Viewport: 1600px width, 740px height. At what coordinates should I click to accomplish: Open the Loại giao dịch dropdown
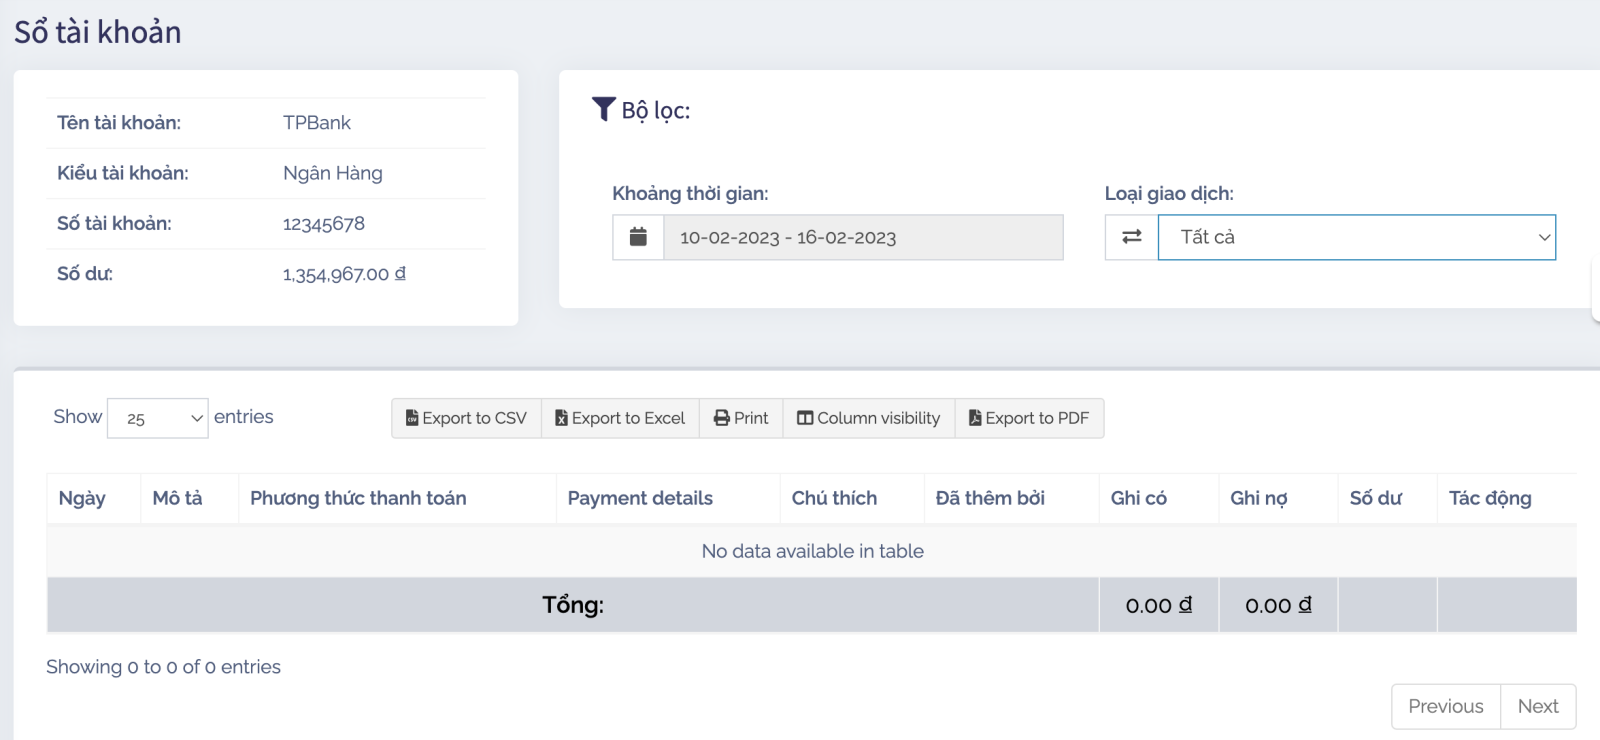(x=1356, y=237)
